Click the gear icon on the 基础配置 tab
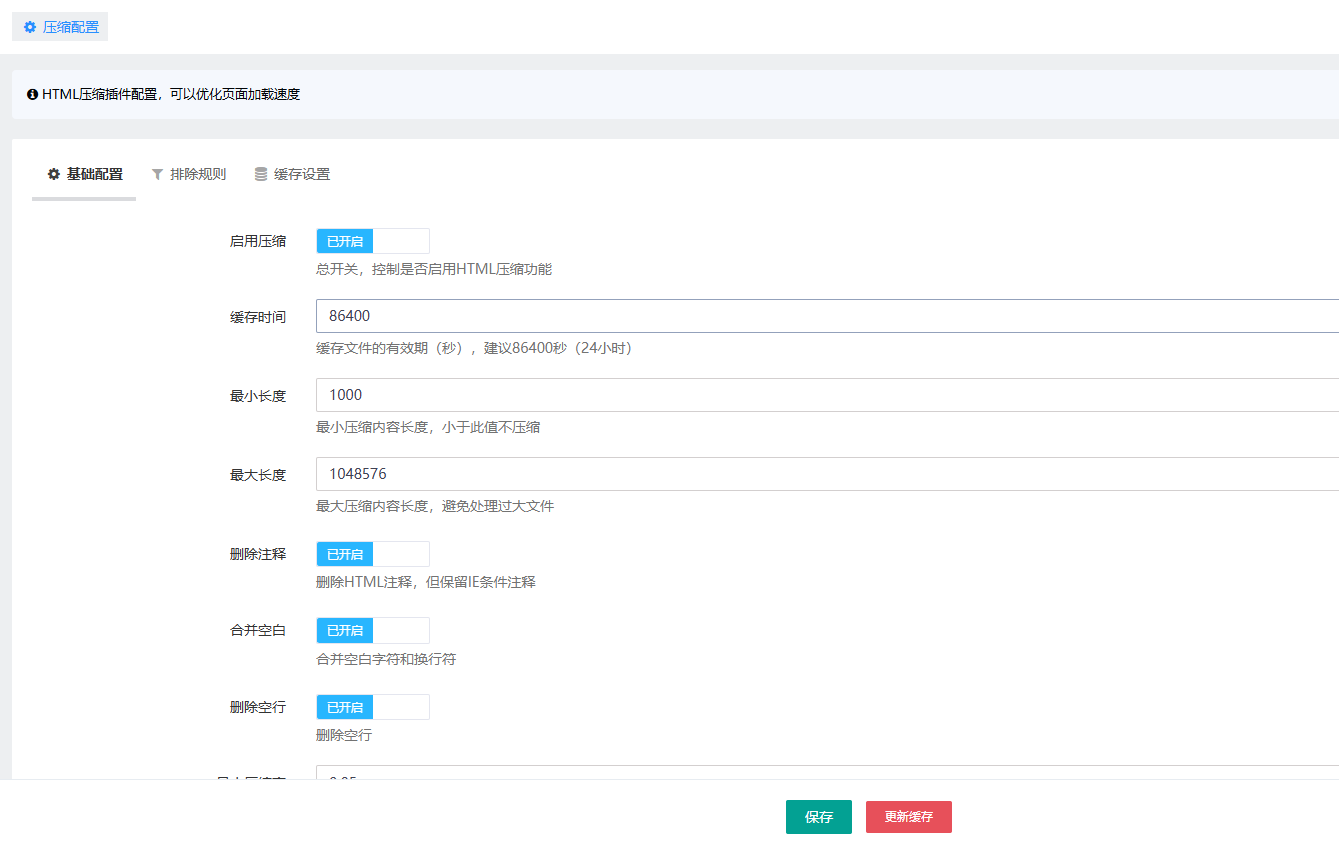 point(54,174)
